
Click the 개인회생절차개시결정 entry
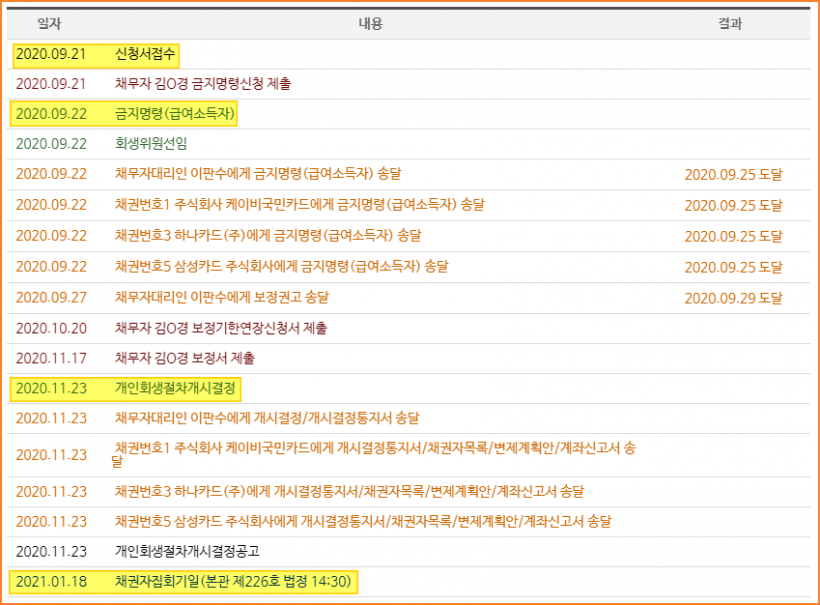[175, 388]
